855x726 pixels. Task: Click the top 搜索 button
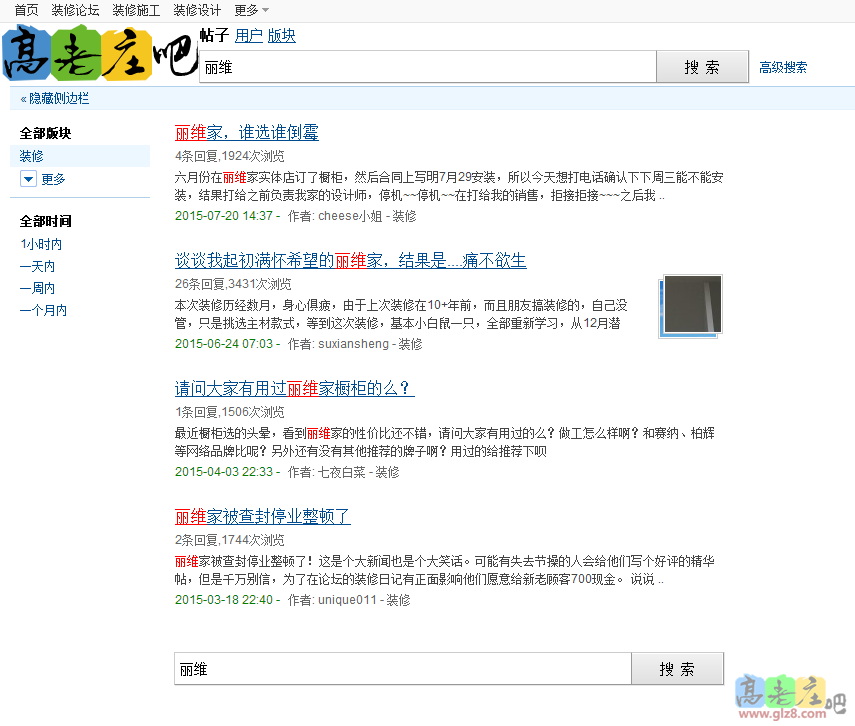pos(701,66)
